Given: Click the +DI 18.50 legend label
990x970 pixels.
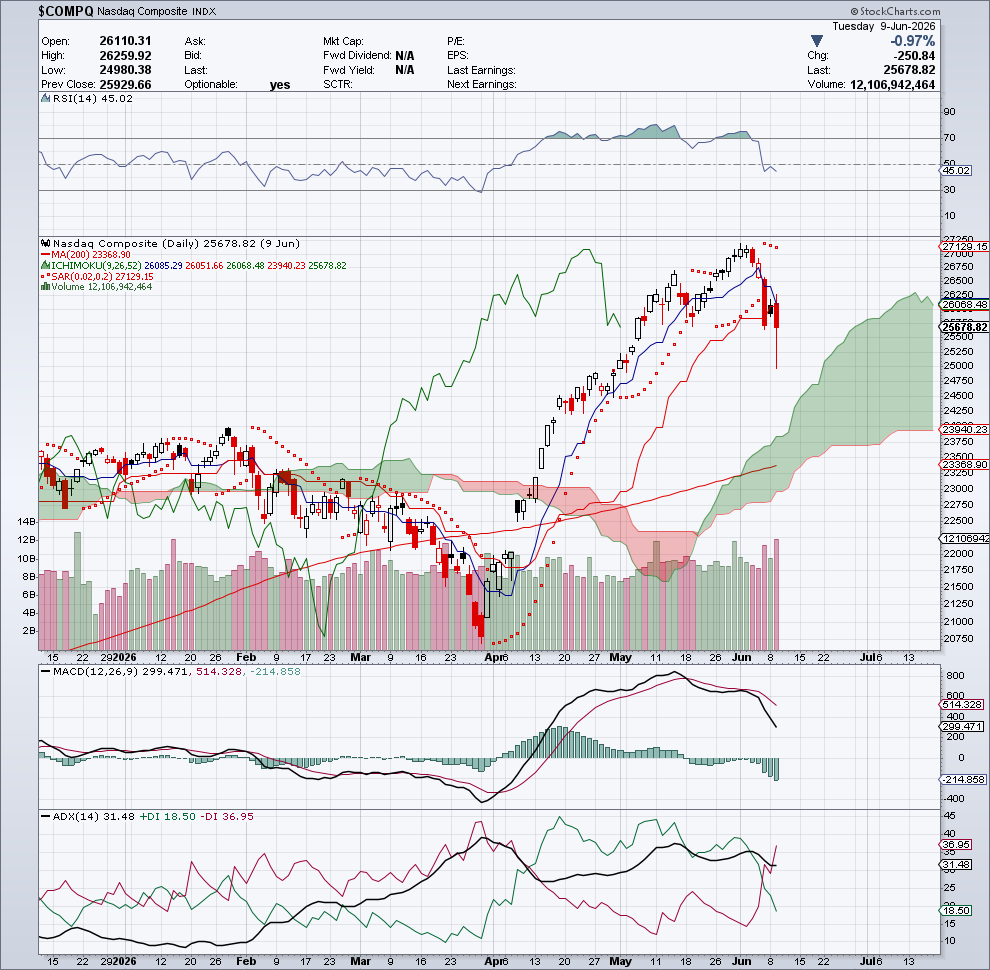Looking at the screenshot, I should [167, 817].
